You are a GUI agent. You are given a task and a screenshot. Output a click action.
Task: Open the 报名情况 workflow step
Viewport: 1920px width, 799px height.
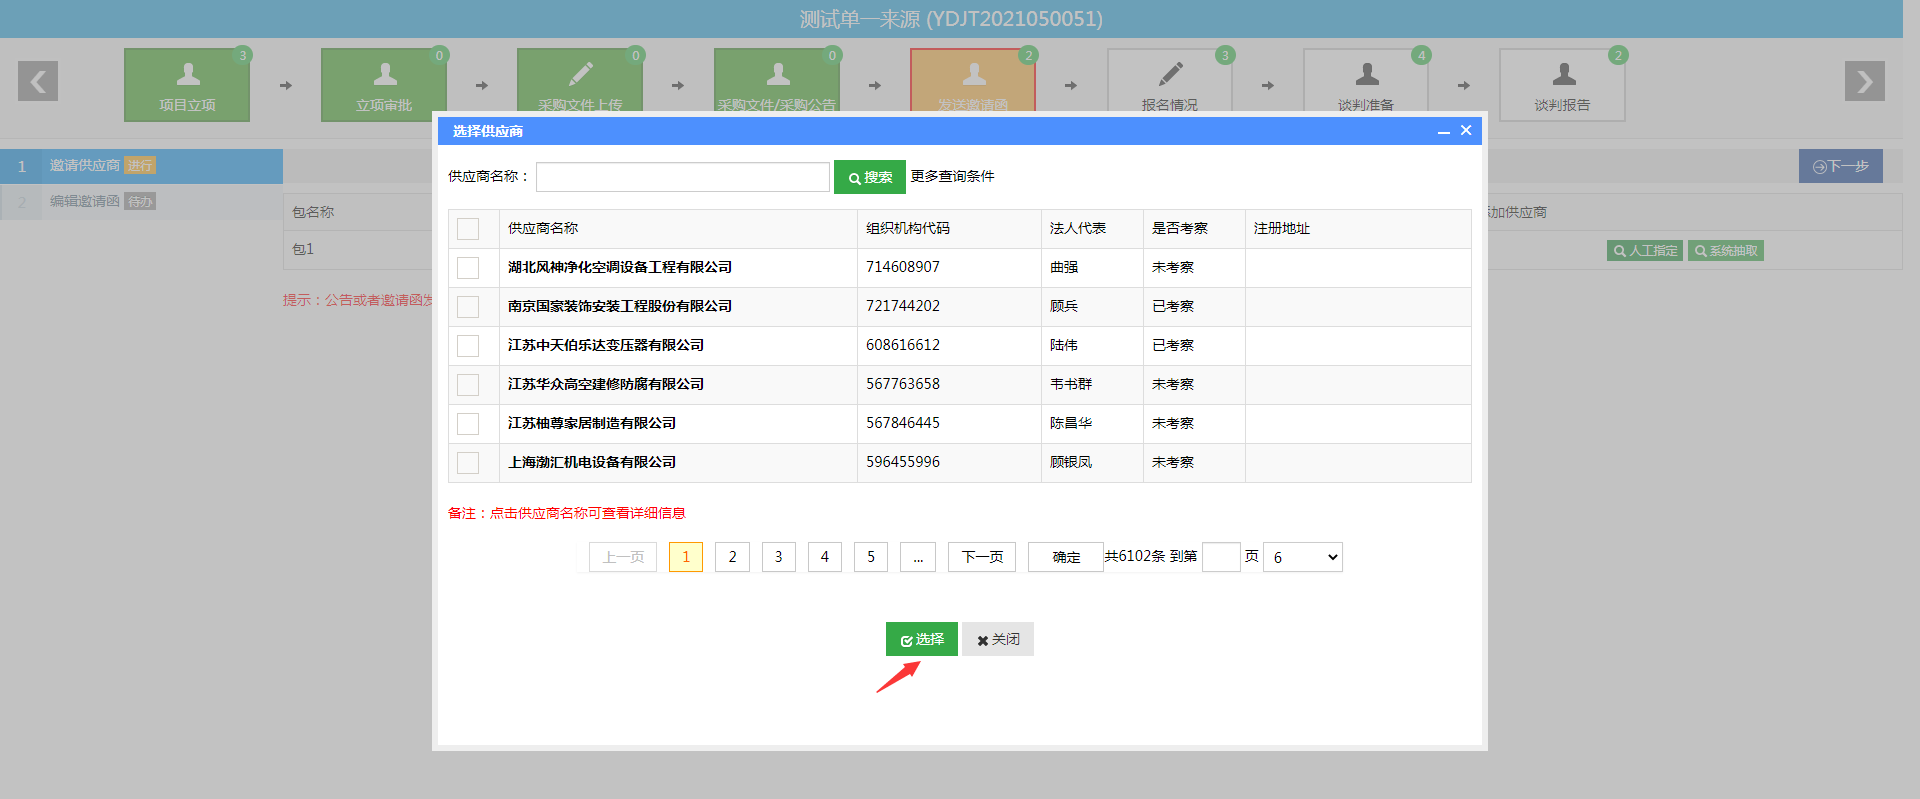click(1170, 80)
